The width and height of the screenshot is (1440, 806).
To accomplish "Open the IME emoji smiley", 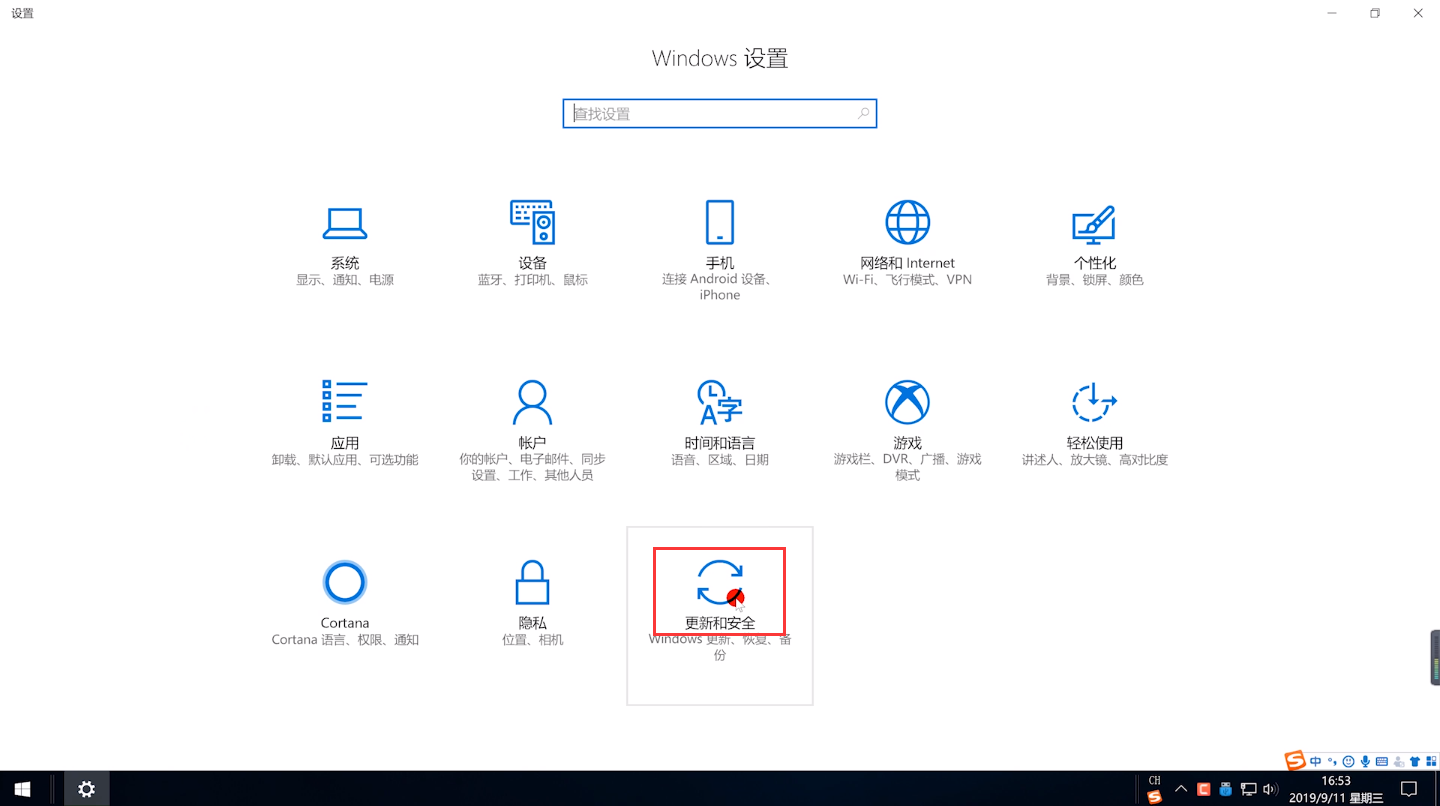I will click(x=1348, y=761).
